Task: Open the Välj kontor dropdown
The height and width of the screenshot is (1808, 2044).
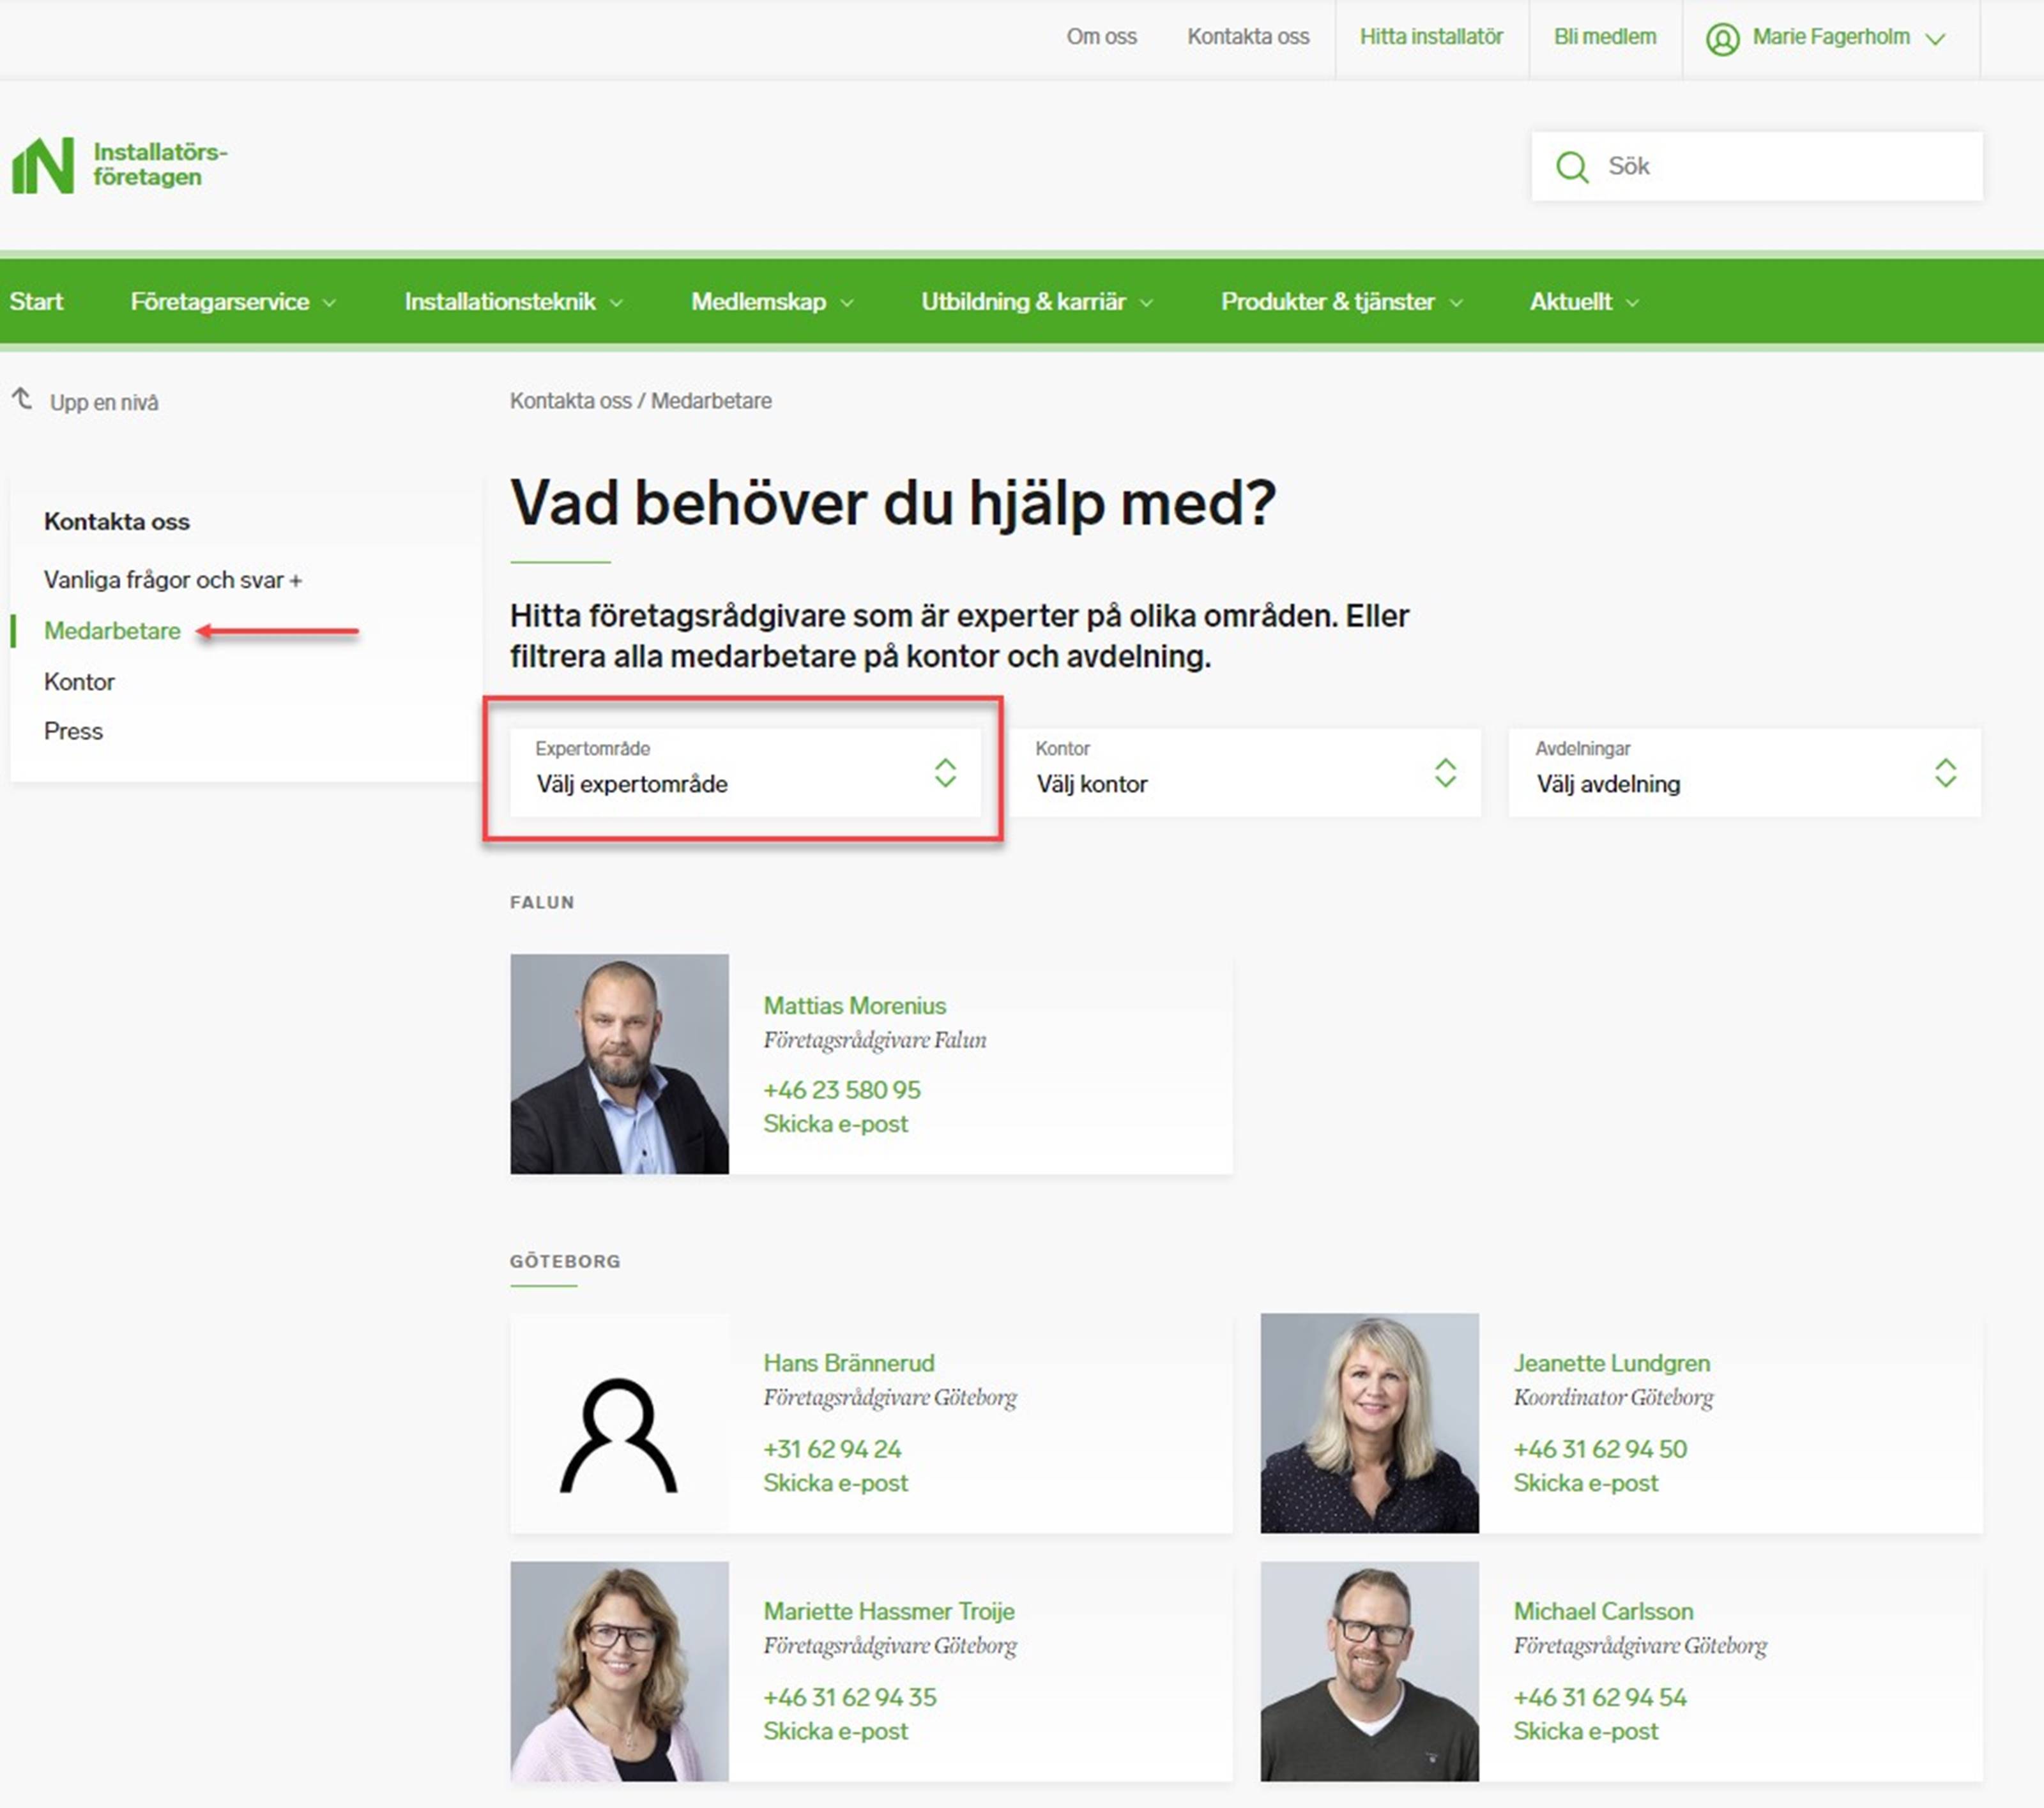Action: coord(1245,773)
